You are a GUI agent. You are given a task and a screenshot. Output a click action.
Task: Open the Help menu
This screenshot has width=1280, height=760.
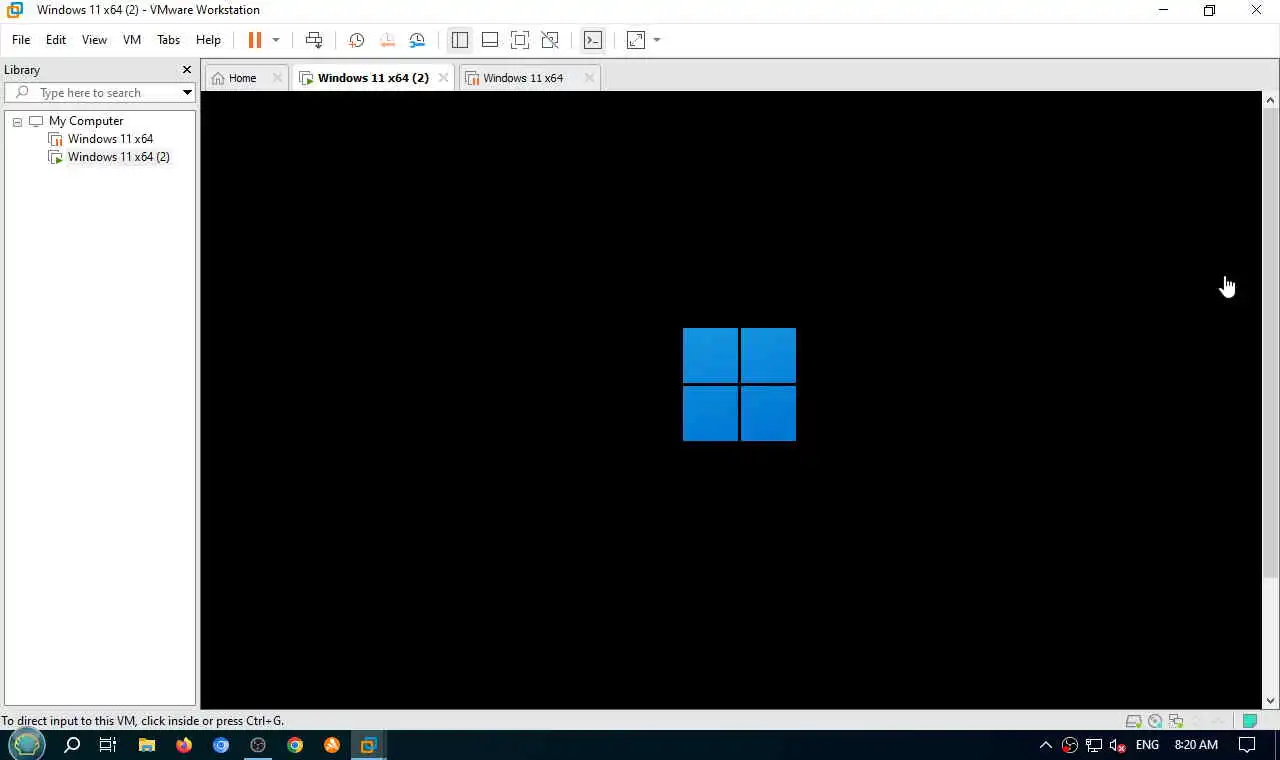(208, 40)
